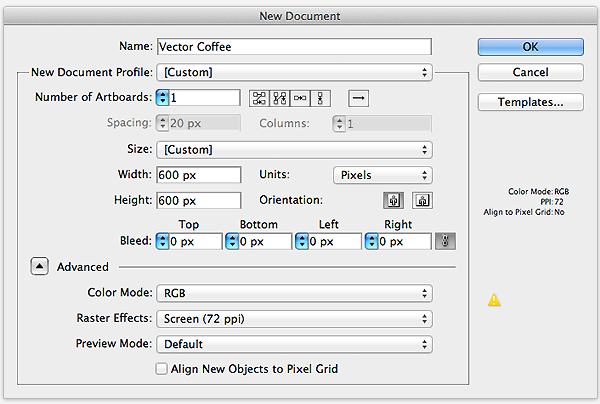The image size is (600, 404).
Task: Open the New Document Profile dropdown
Action: click(x=294, y=72)
